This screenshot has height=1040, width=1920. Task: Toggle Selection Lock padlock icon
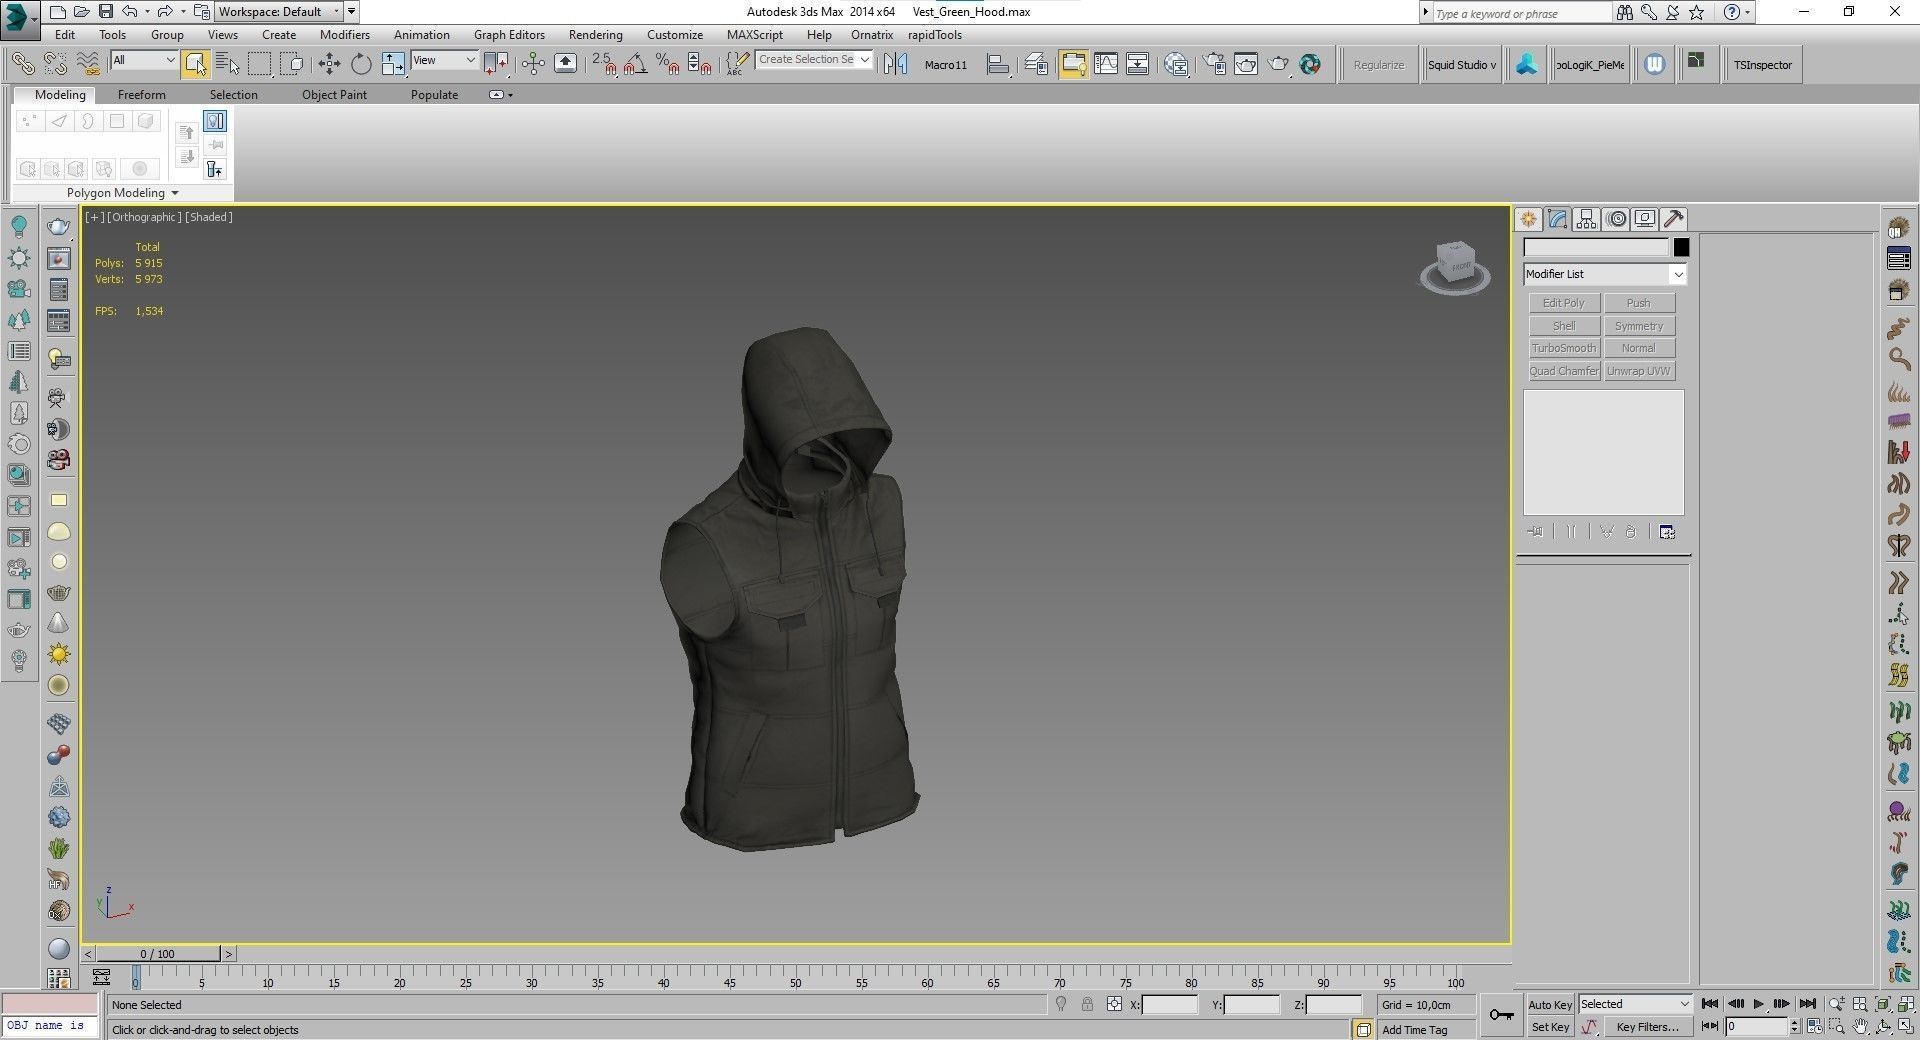coord(1087,1004)
